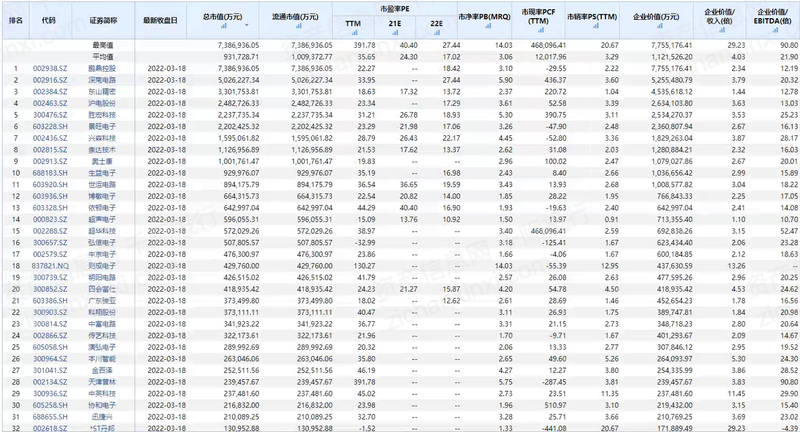Click chart icon under 21E column header

pos(395,32)
